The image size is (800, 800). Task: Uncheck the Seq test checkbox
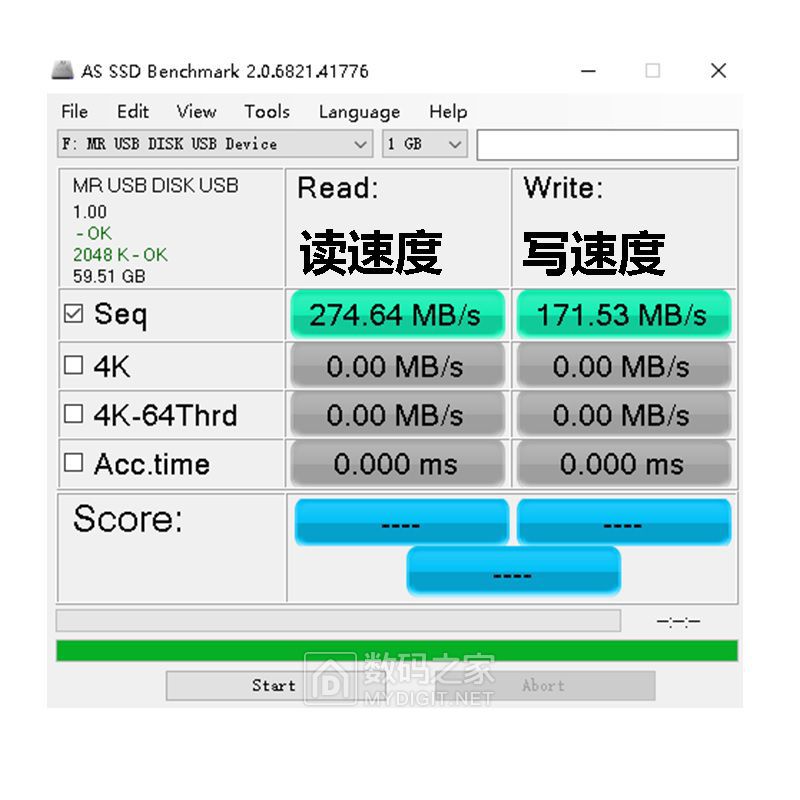click(x=73, y=314)
